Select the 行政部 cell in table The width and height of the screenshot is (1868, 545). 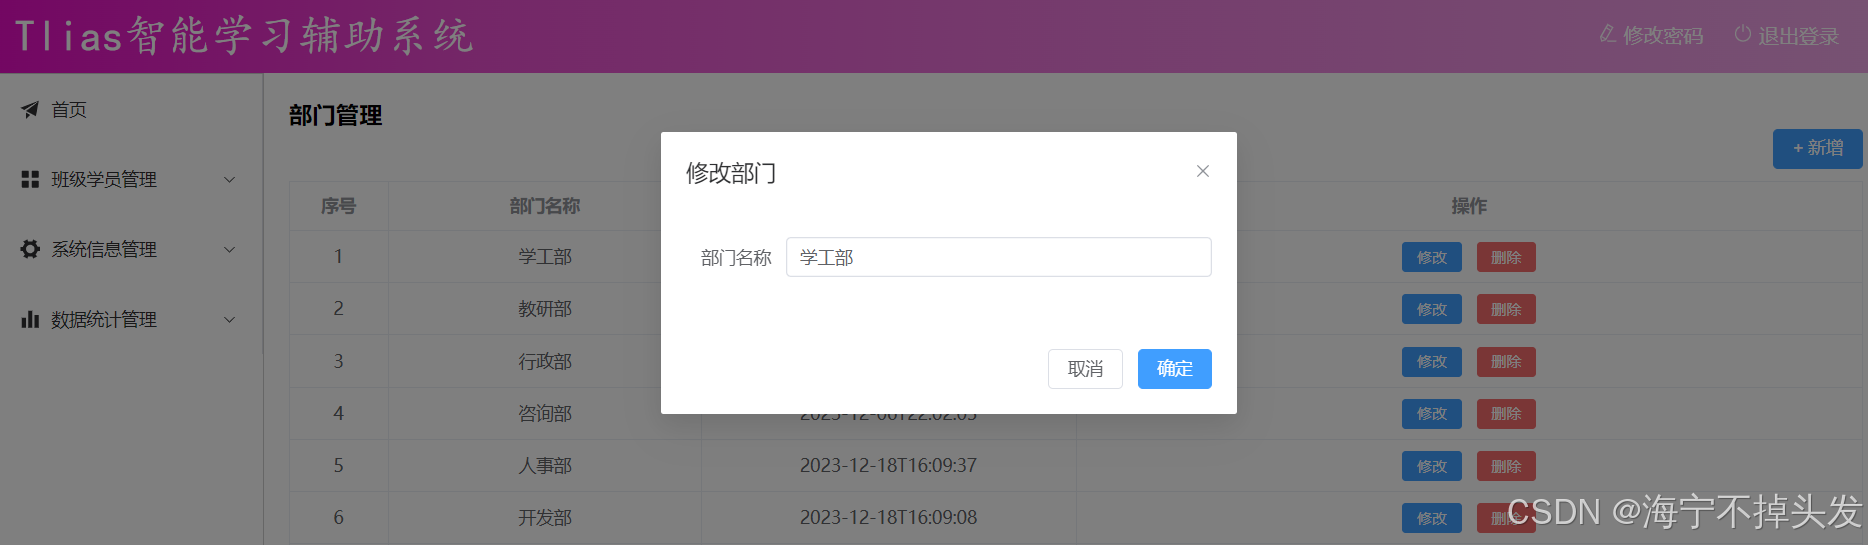(545, 361)
